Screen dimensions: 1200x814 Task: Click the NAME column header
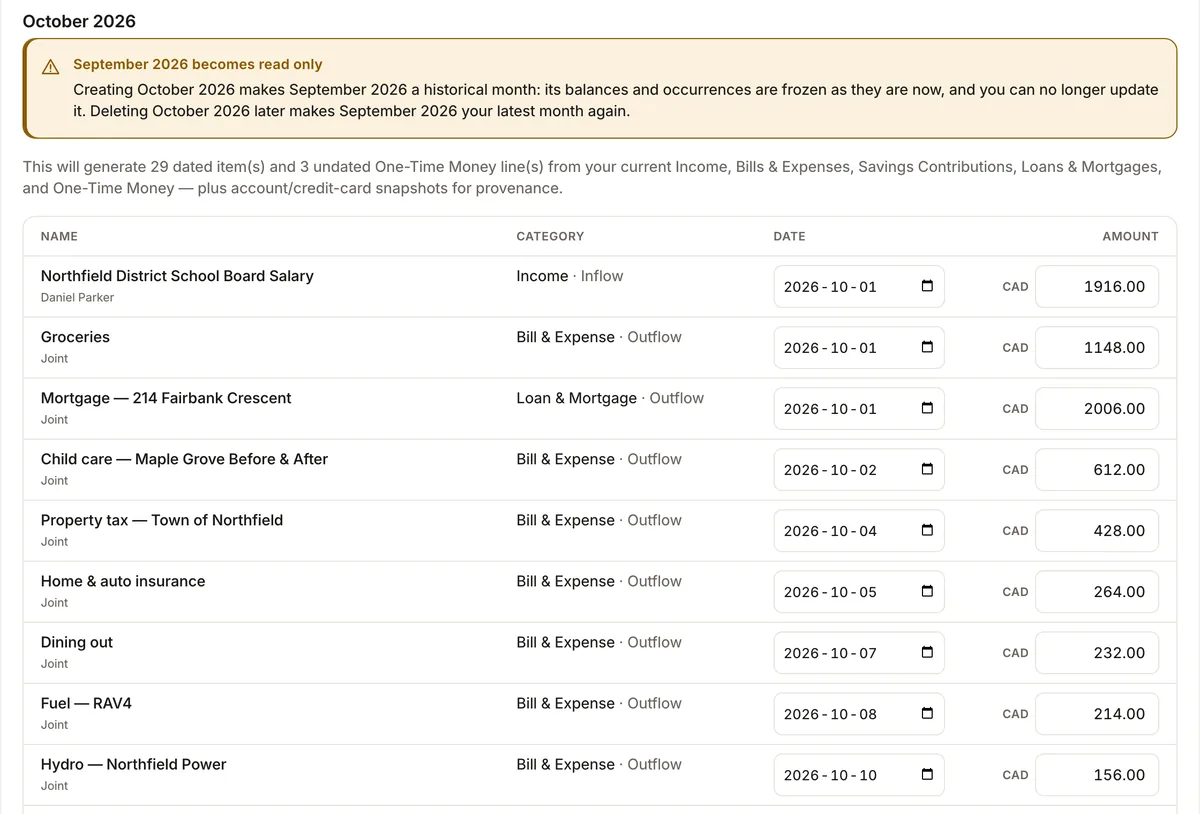click(x=59, y=236)
